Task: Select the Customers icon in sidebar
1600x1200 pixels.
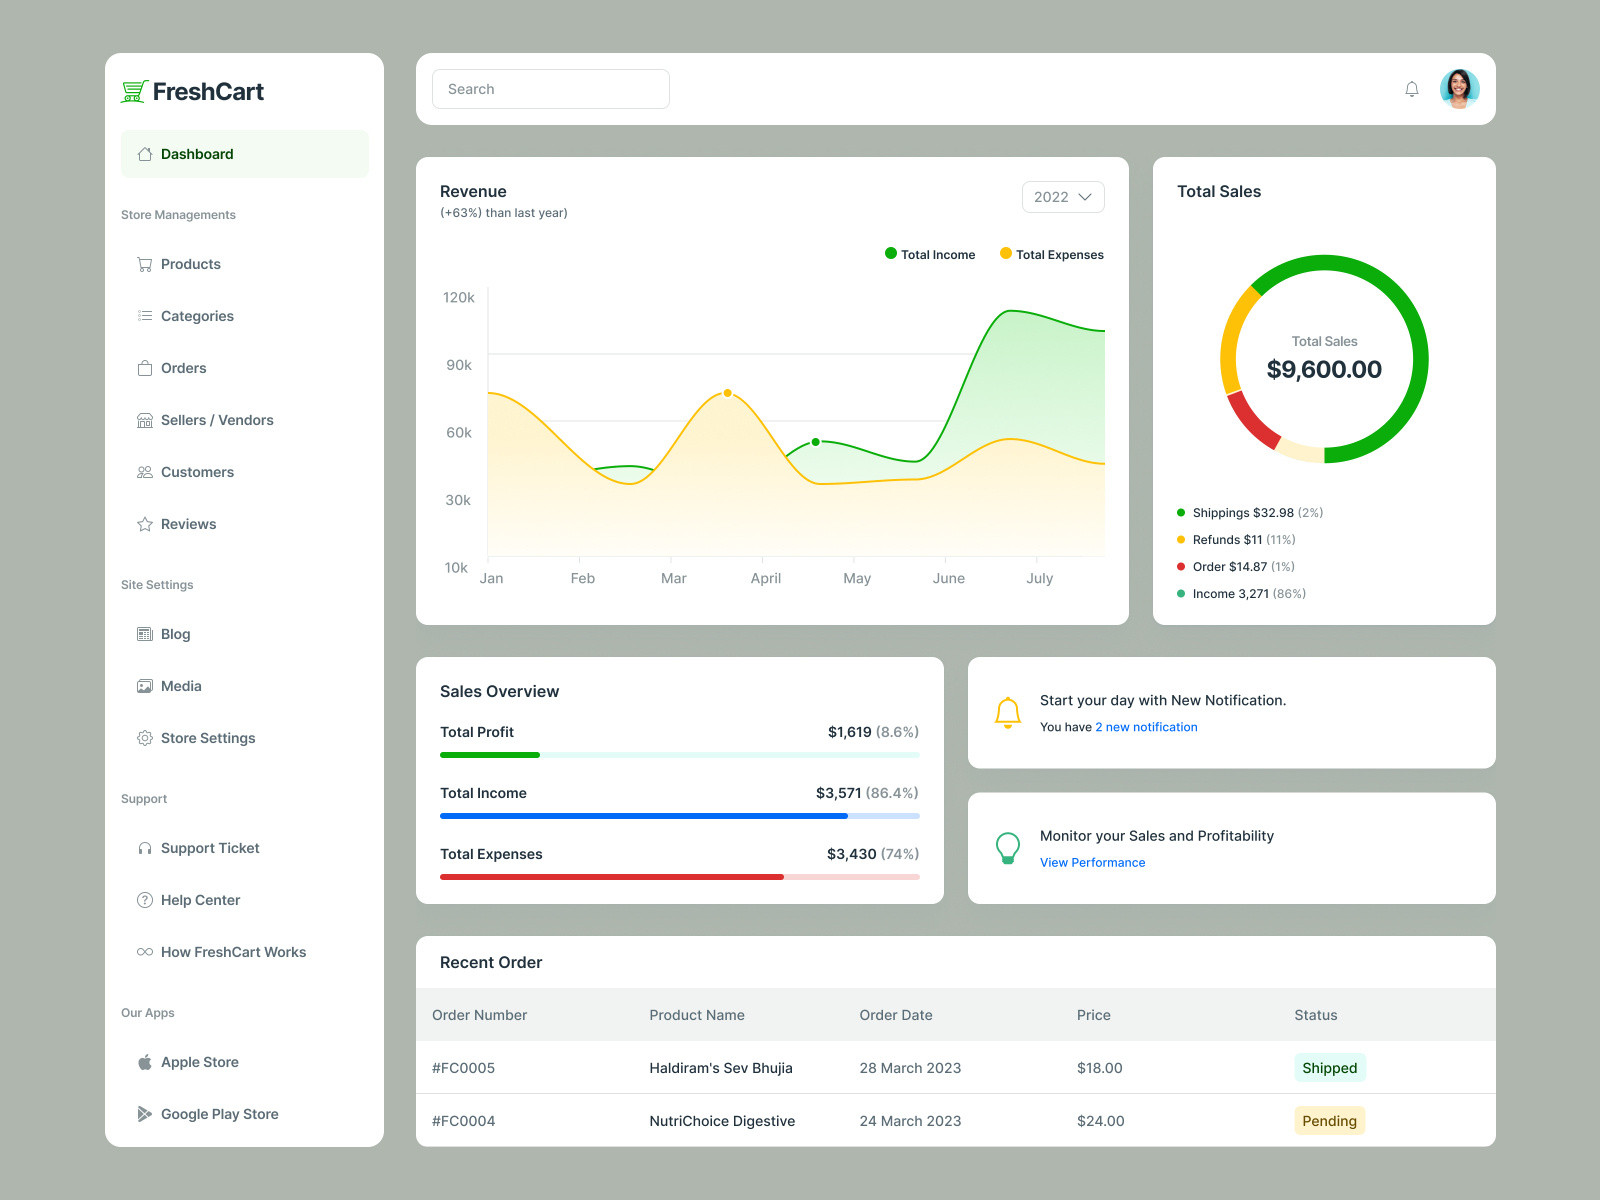Action: coord(144,471)
